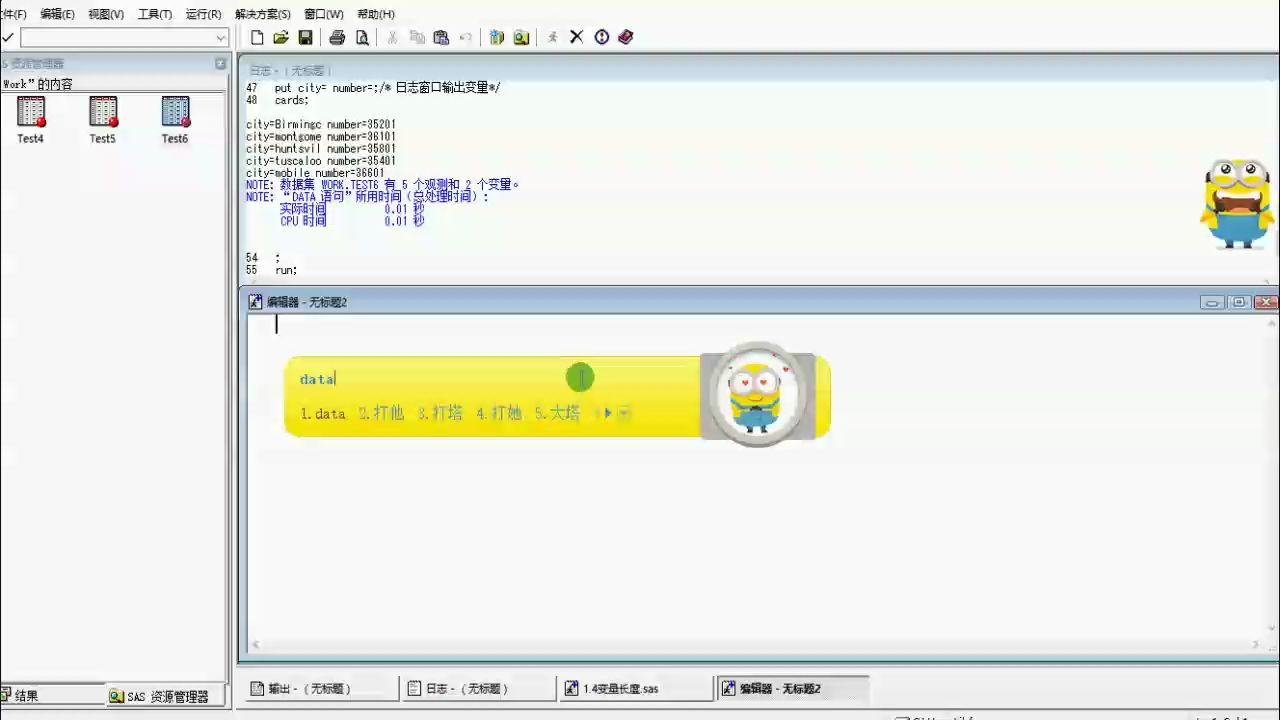Maximize the editor 无标题2 window
The height and width of the screenshot is (720, 1280).
[x=1239, y=302]
